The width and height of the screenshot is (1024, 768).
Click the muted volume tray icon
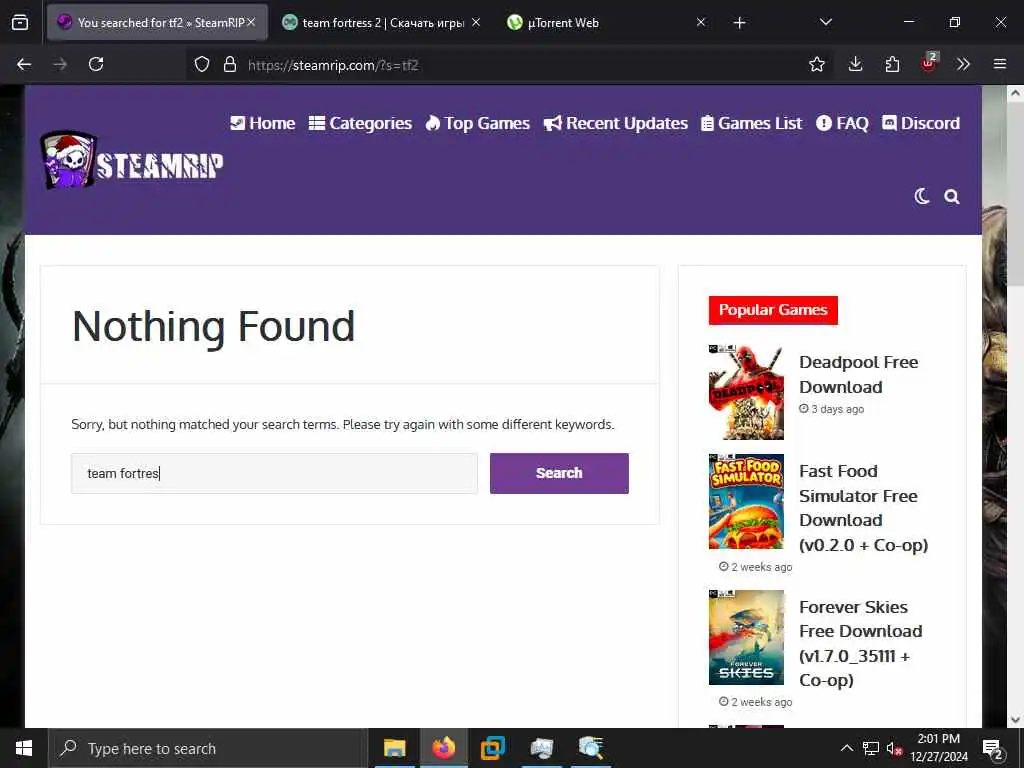pos(894,748)
